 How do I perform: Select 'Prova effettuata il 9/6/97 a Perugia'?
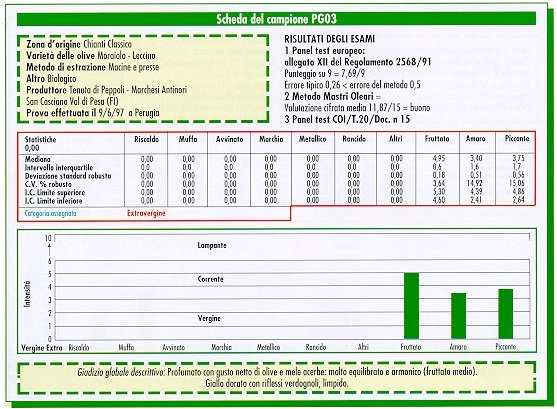tap(93, 113)
